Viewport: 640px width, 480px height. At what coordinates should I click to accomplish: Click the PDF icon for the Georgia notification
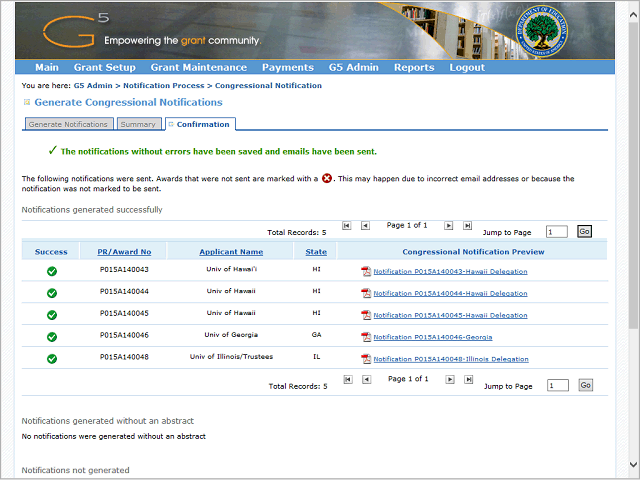tap(366, 337)
